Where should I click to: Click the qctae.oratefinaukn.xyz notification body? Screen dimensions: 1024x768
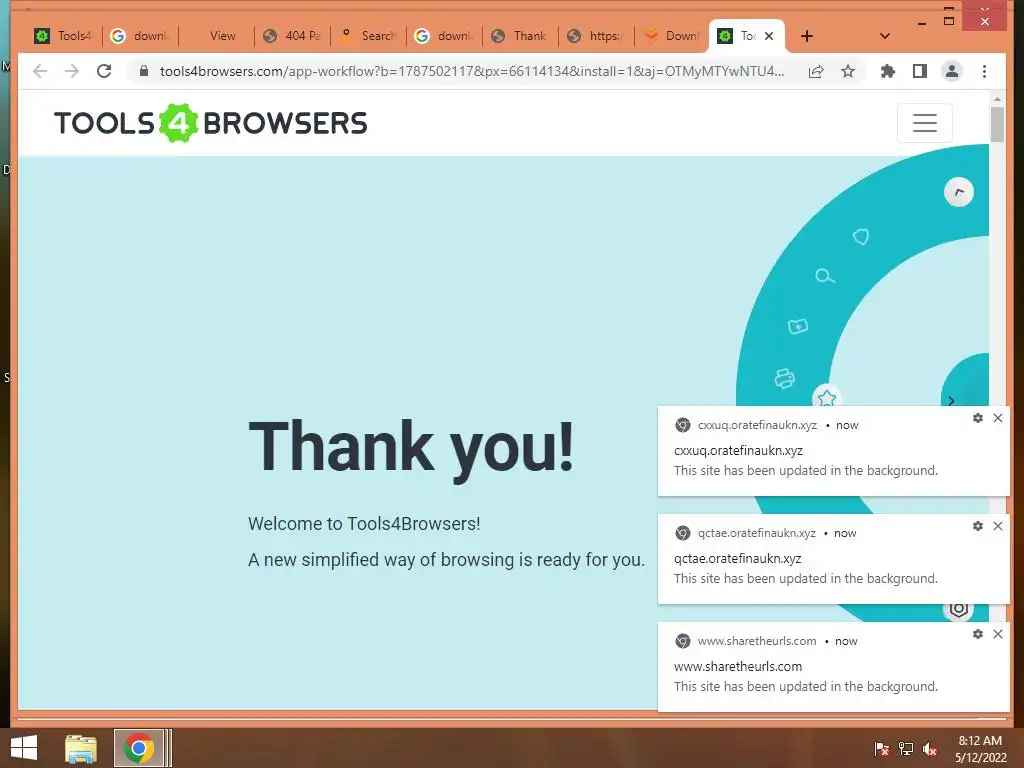coord(833,559)
